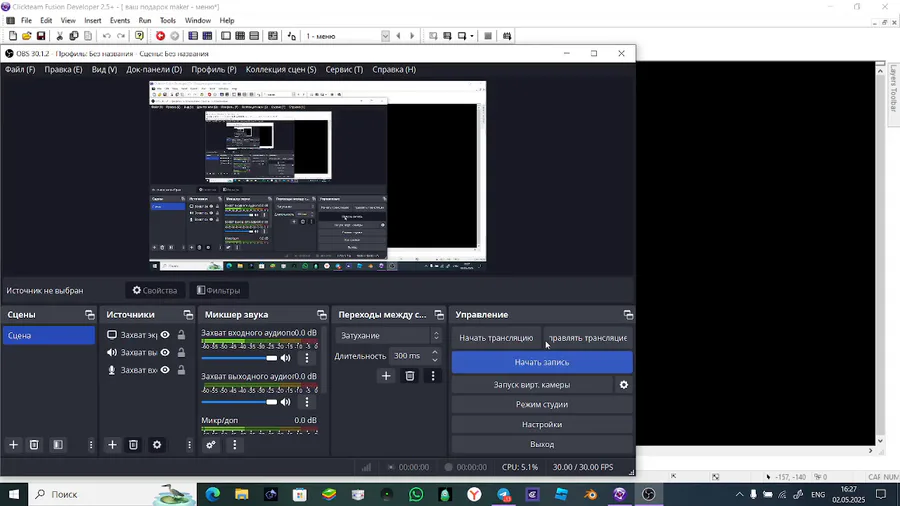Mute Захват входного аудиопотока speaker

(x=285, y=358)
